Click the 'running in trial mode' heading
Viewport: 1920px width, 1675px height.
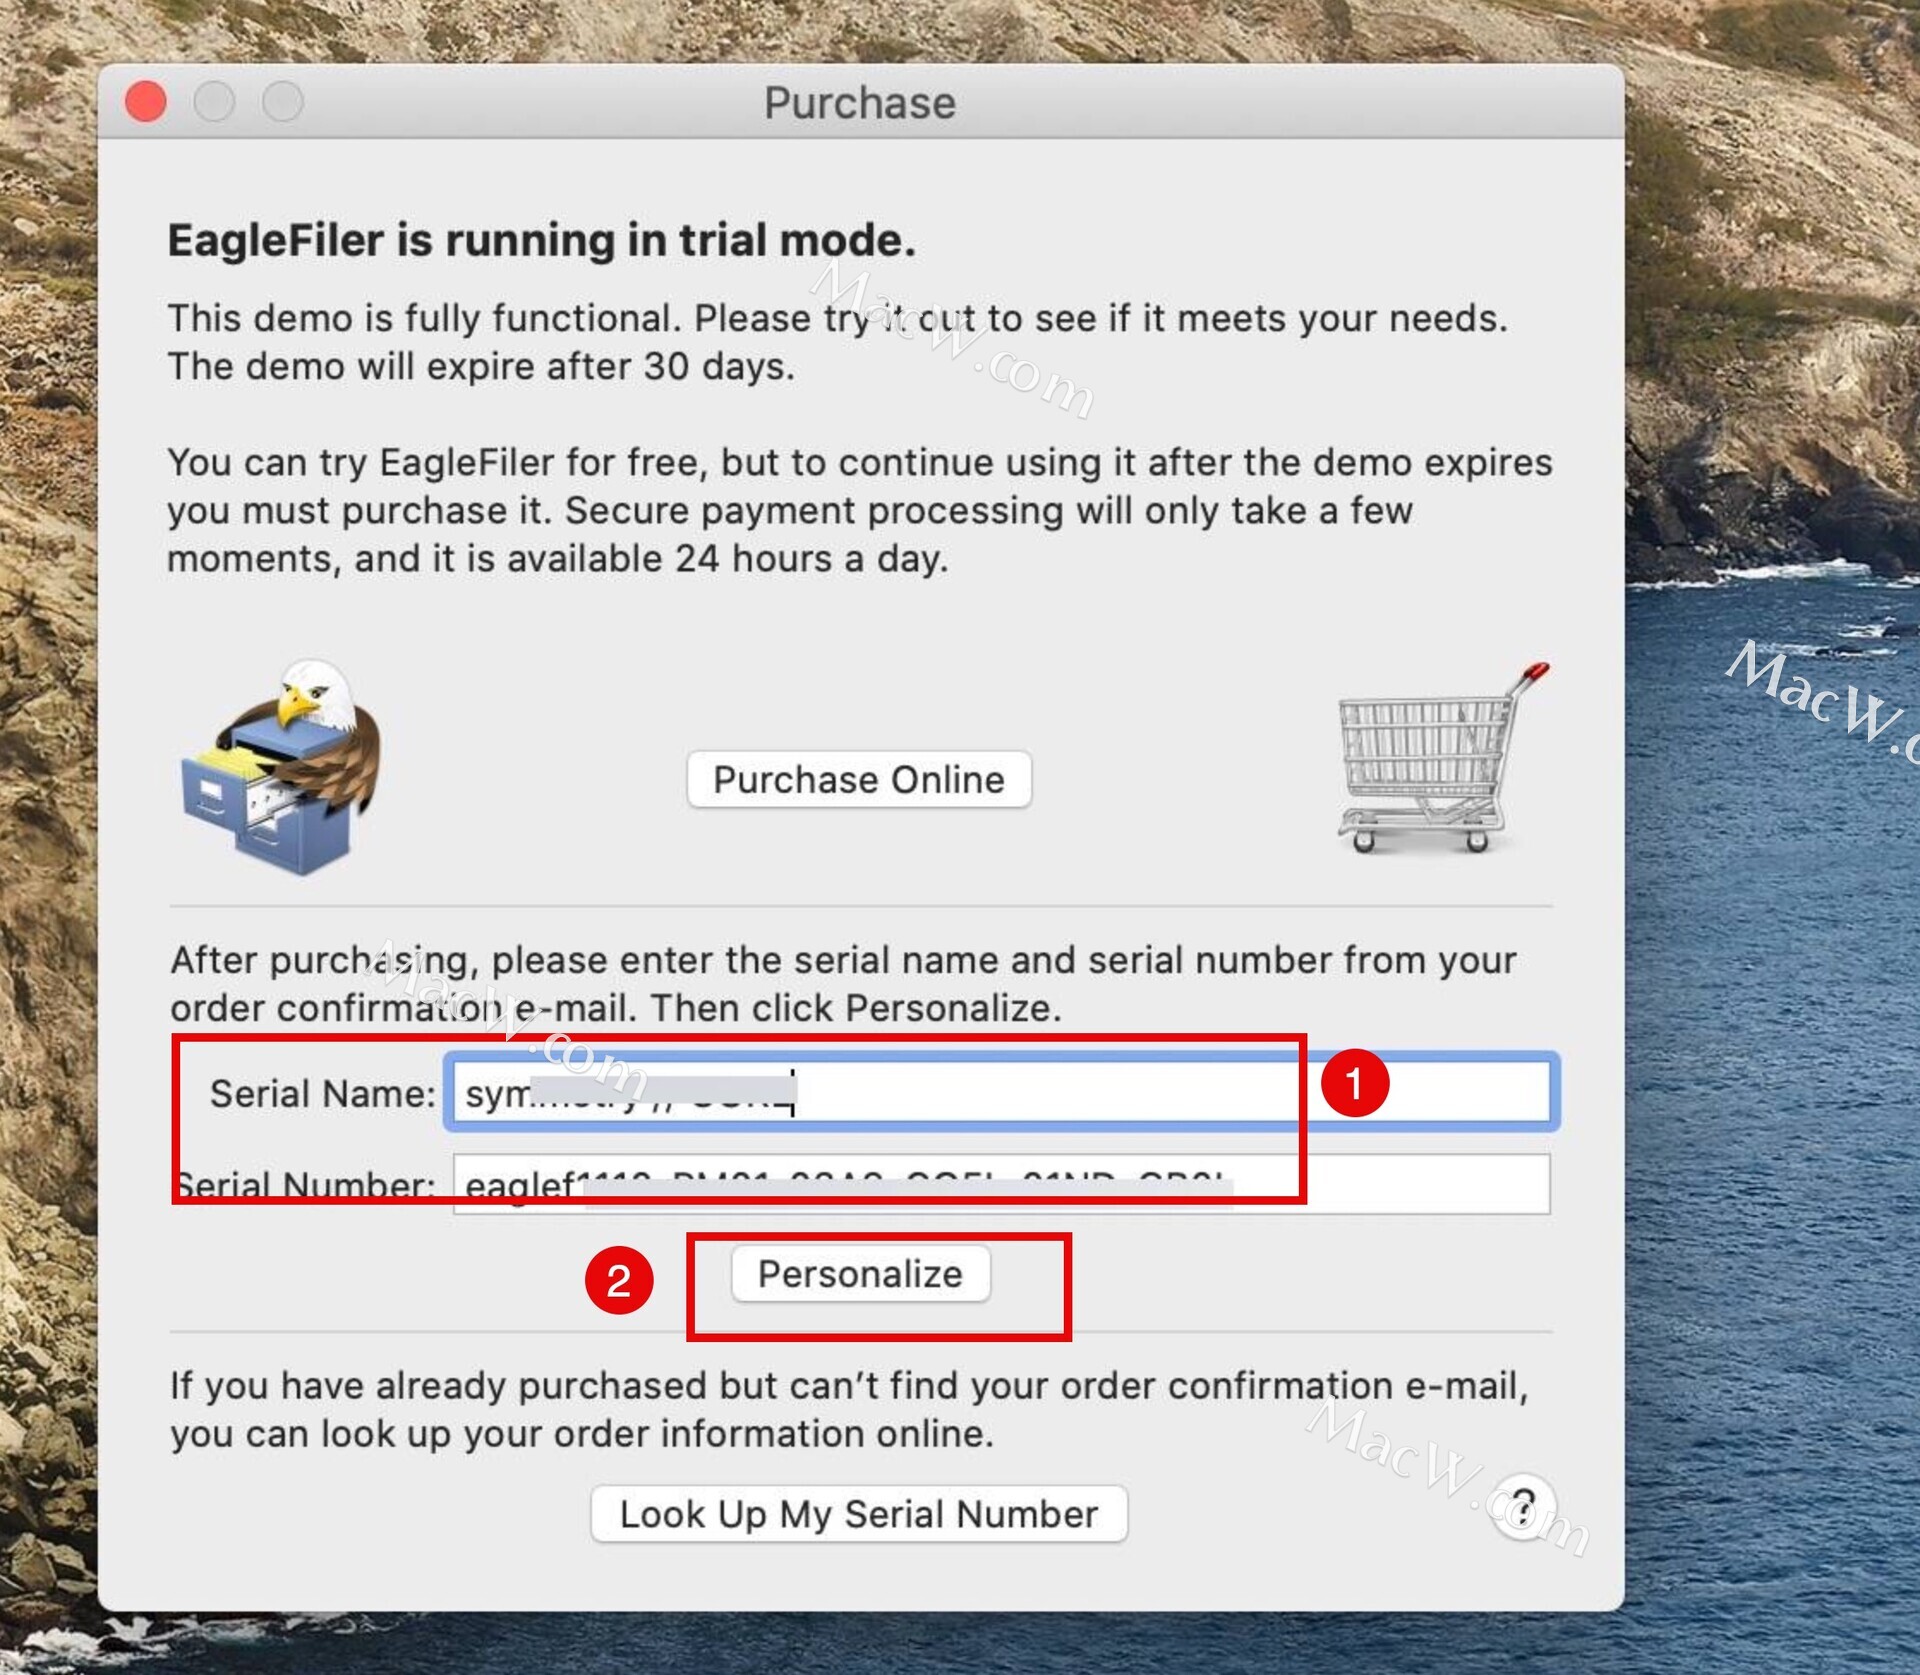(x=541, y=241)
